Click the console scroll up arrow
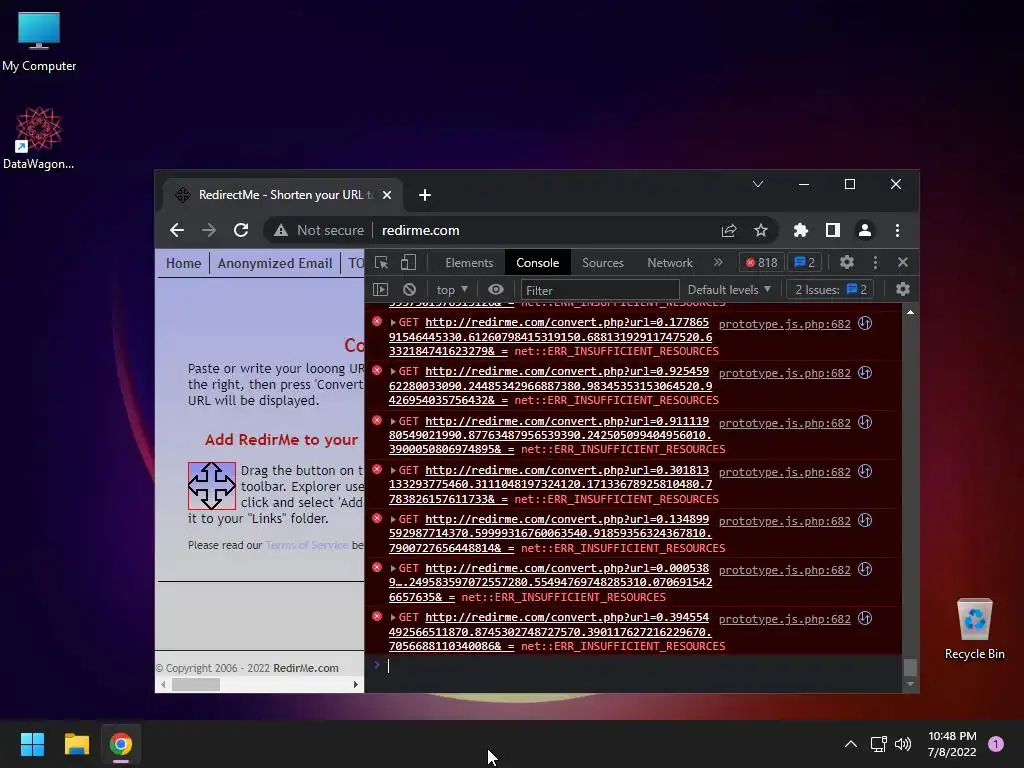Viewport: 1024px width, 768px height. tap(910, 313)
